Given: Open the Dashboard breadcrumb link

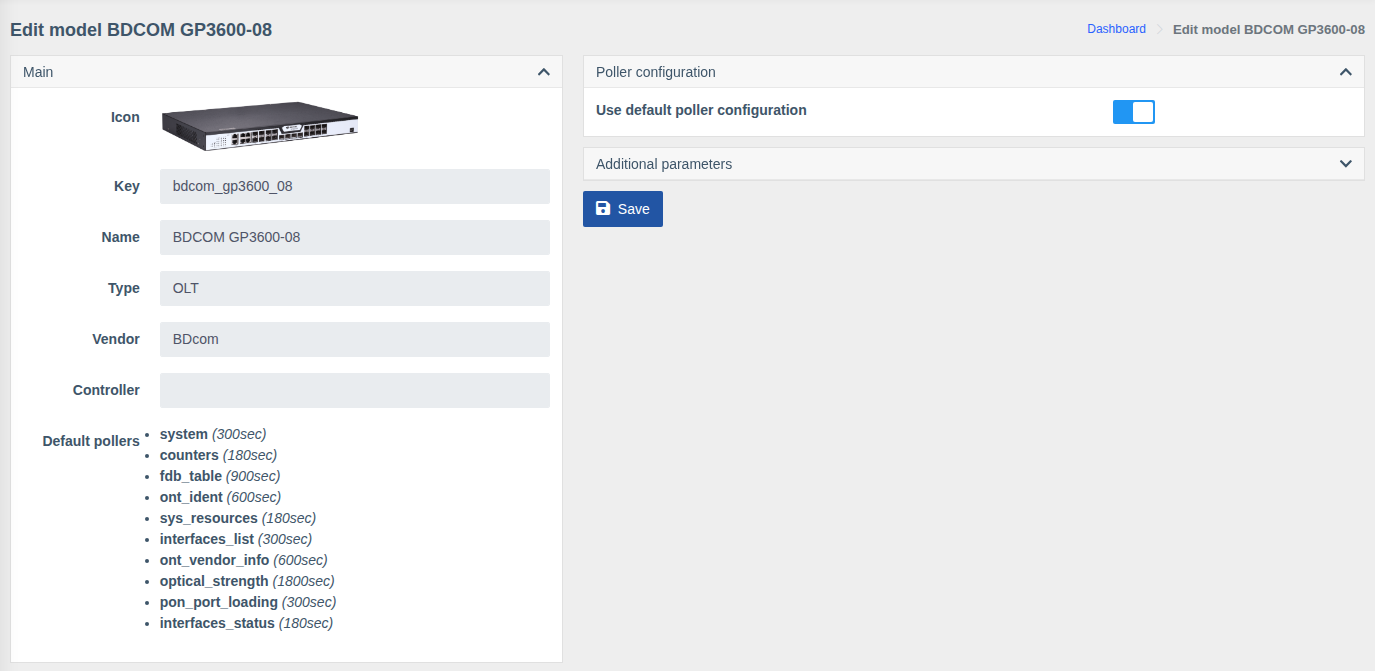Looking at the screenshot, I should (x=1116, y=29).
